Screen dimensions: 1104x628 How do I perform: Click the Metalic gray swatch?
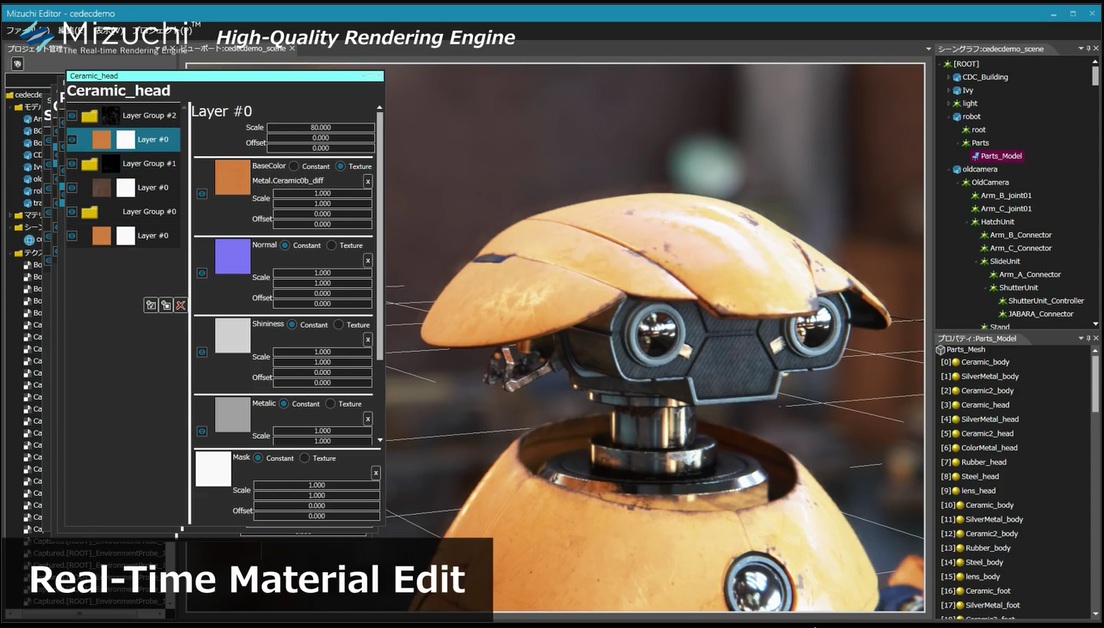232,414
